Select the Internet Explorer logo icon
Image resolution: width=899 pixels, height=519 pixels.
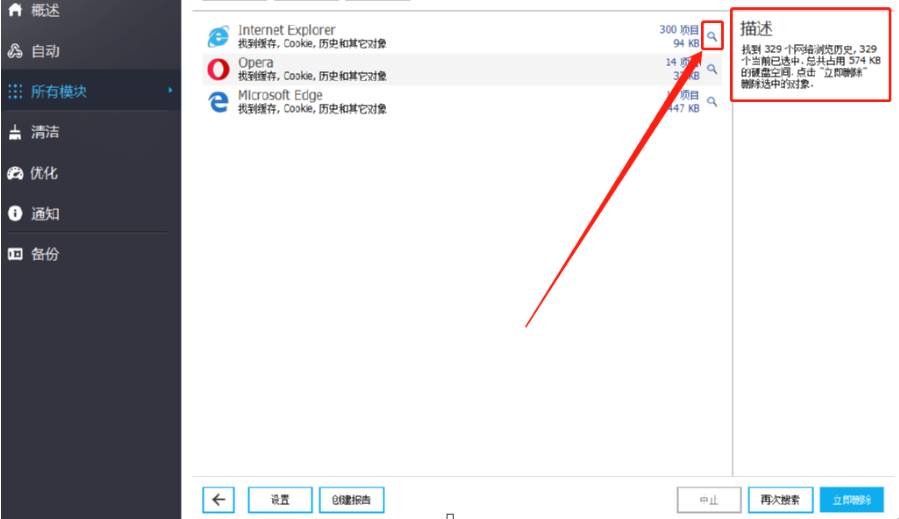coord(218,37)
